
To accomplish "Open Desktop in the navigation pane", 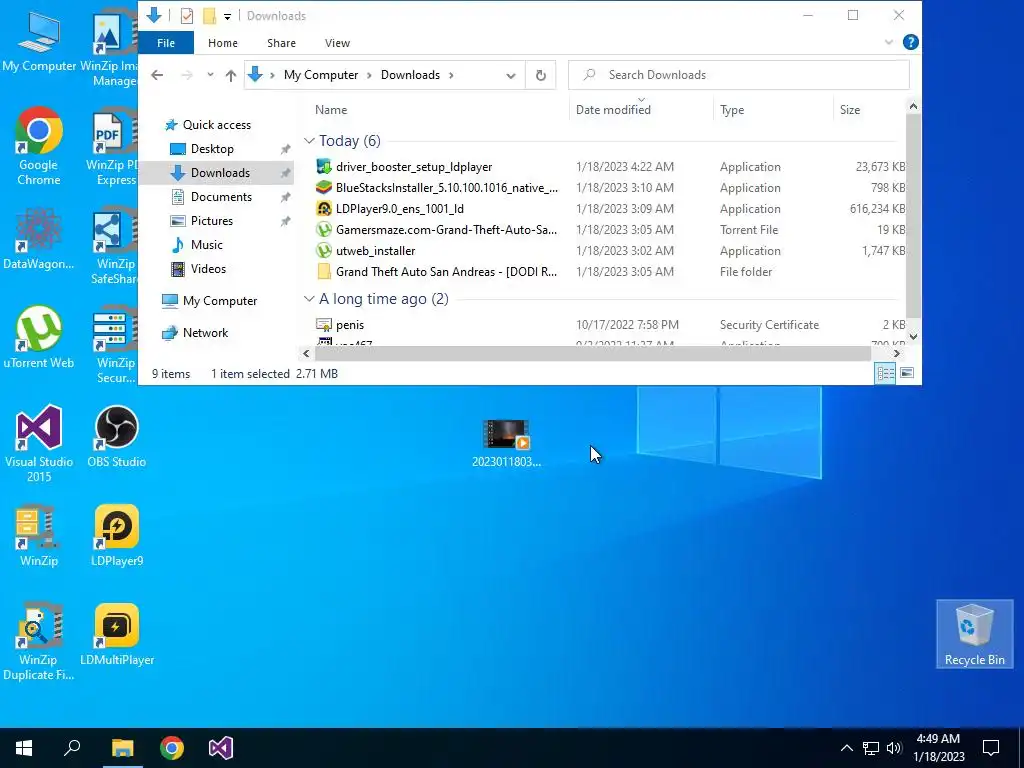I will [x=212, y=149].
